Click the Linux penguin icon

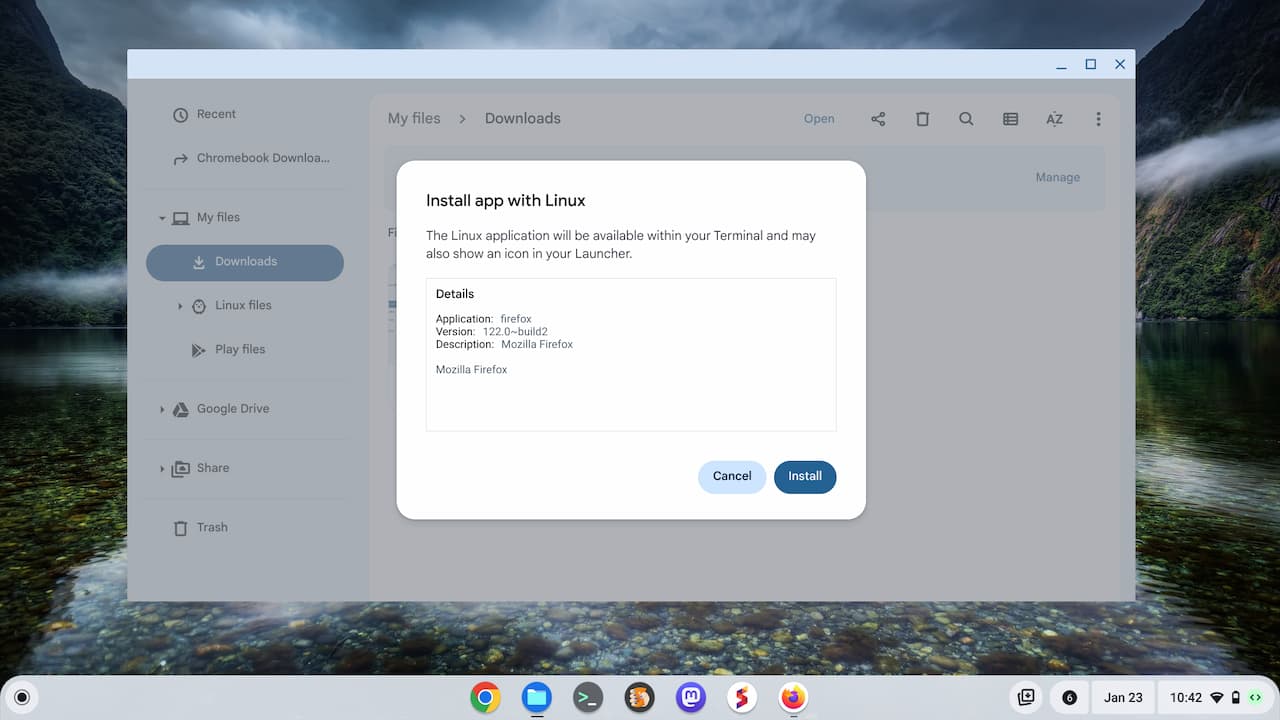tap(199, 306)
